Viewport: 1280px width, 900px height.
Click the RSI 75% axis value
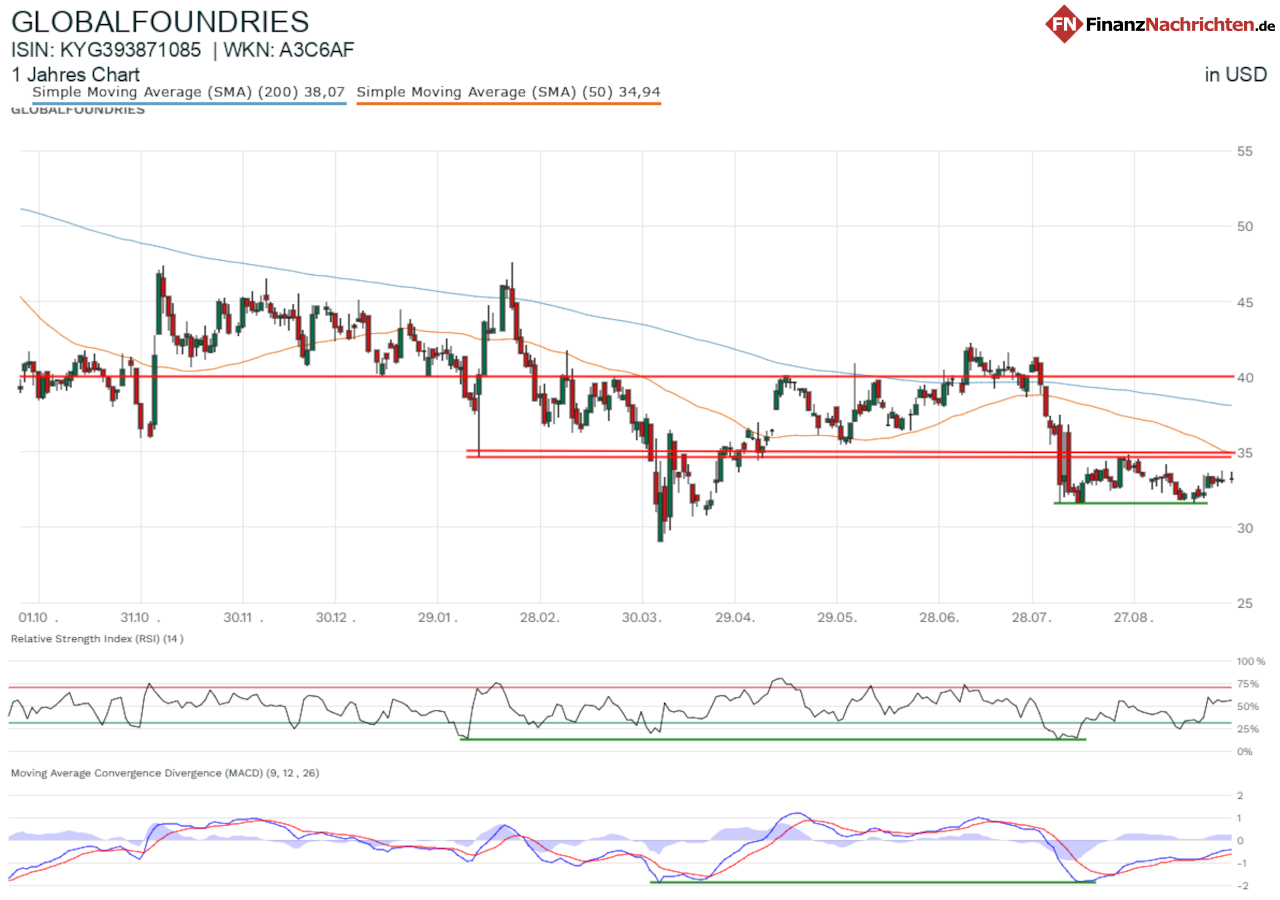pyautogui.click(x=1247, y=684)
